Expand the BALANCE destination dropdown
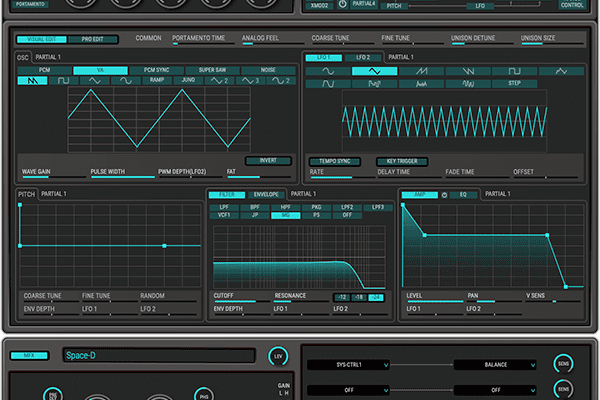This screenshot has width=600, height=400. click(x=495, y=365)
